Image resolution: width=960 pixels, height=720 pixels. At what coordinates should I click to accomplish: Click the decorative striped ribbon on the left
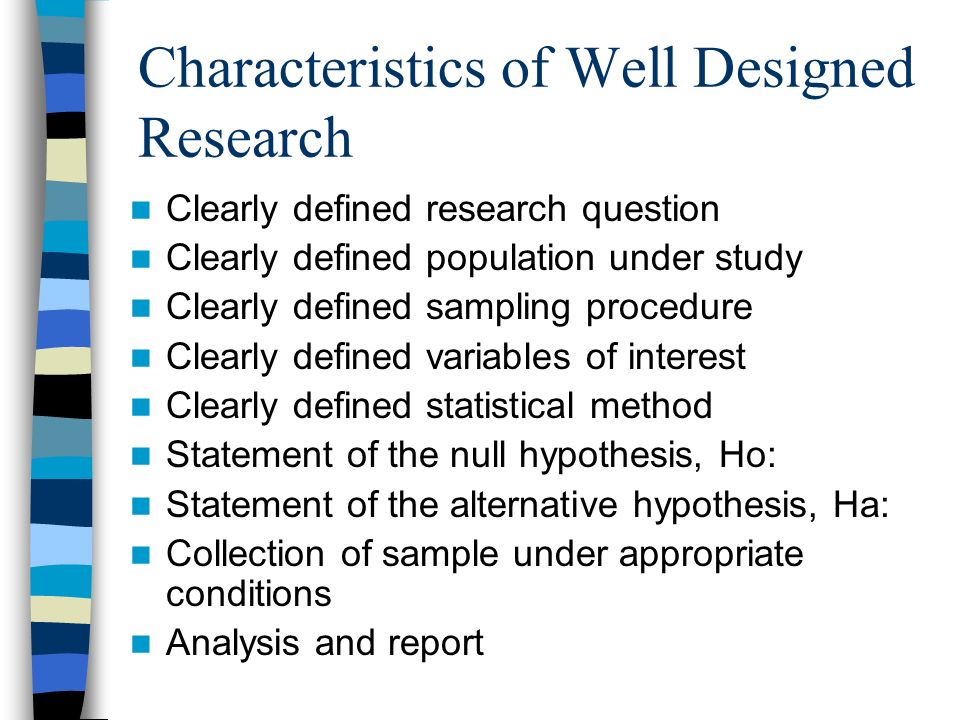coord(62,360)
